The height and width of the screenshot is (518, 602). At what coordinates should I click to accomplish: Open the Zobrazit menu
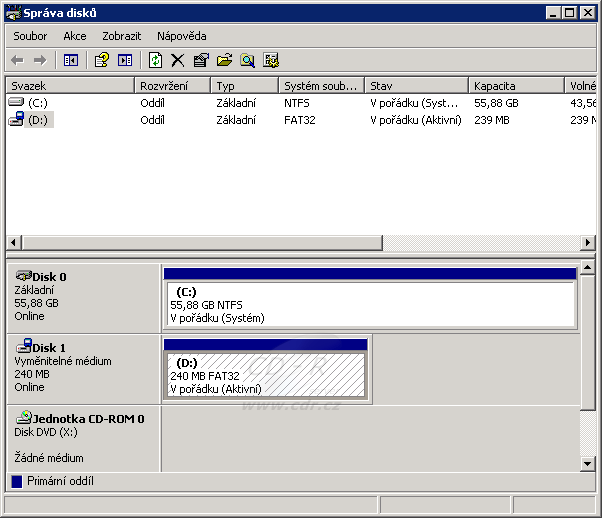121,36
